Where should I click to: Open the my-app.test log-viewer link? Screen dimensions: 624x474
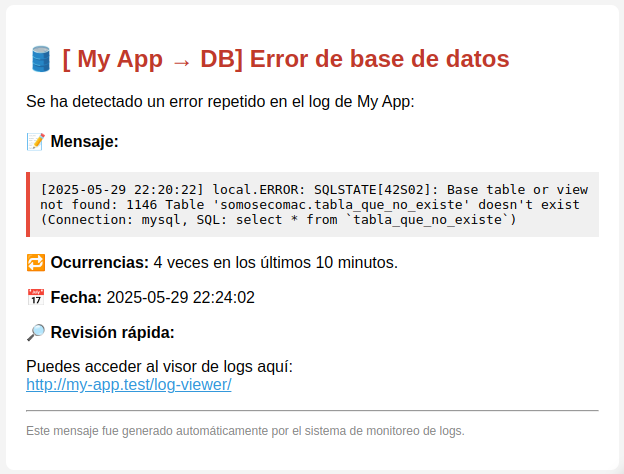point(128,384)
